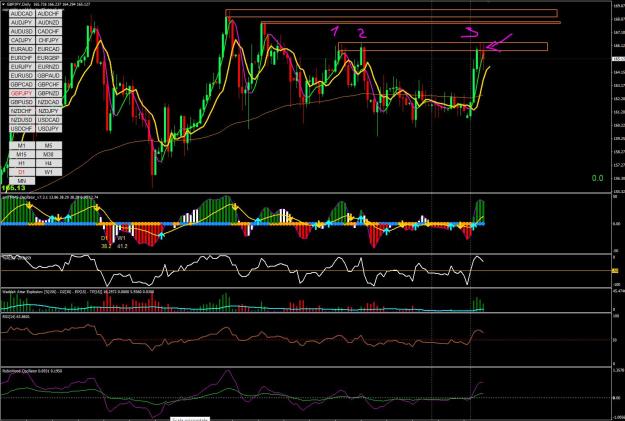Change chart to USDJPY
625x421 pixels.
coord(49,128)
